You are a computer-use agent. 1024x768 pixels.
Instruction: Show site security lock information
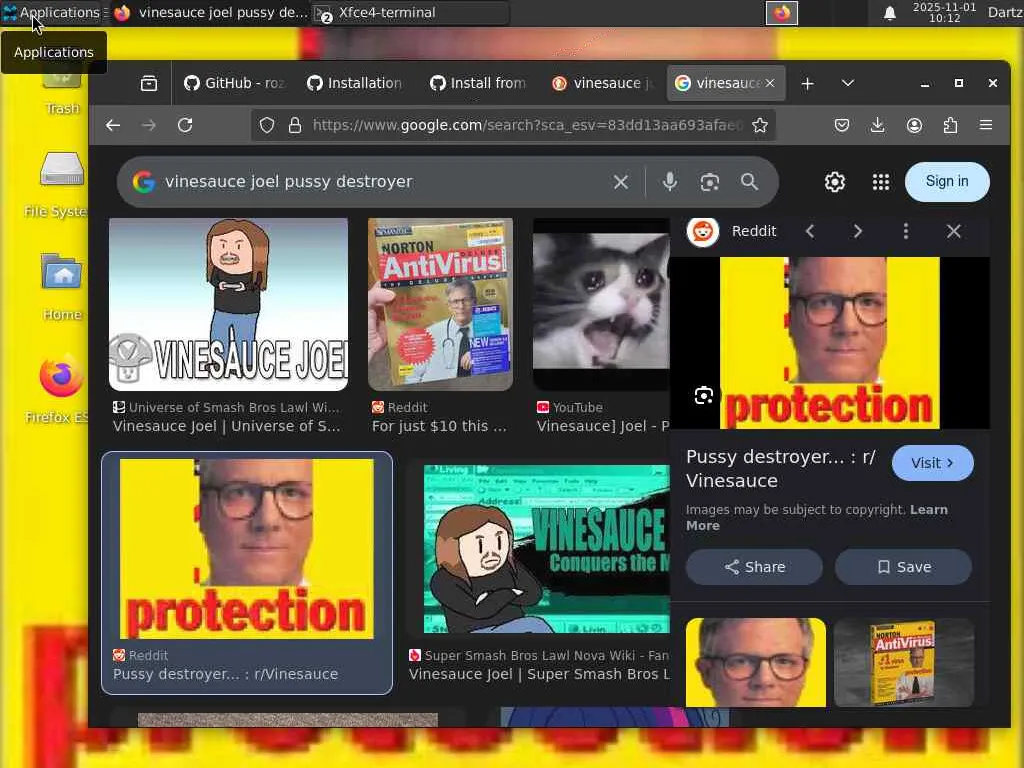coord(295,125)
